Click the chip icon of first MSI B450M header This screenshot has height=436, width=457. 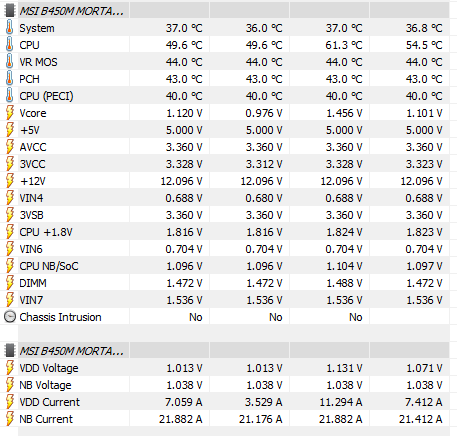10,11
